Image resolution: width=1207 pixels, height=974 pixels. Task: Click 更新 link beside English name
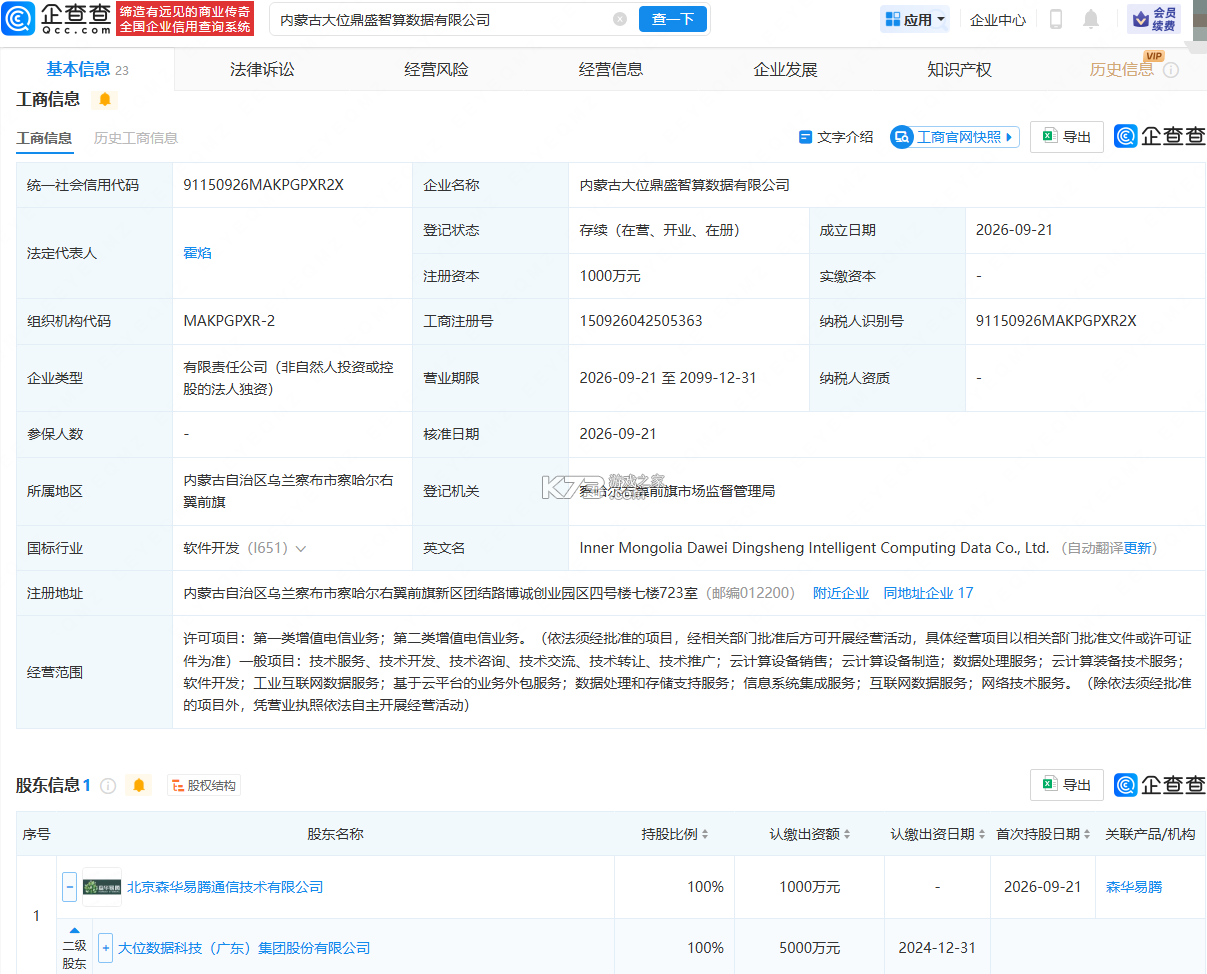pyautogui.click(x=1137, y=548)
